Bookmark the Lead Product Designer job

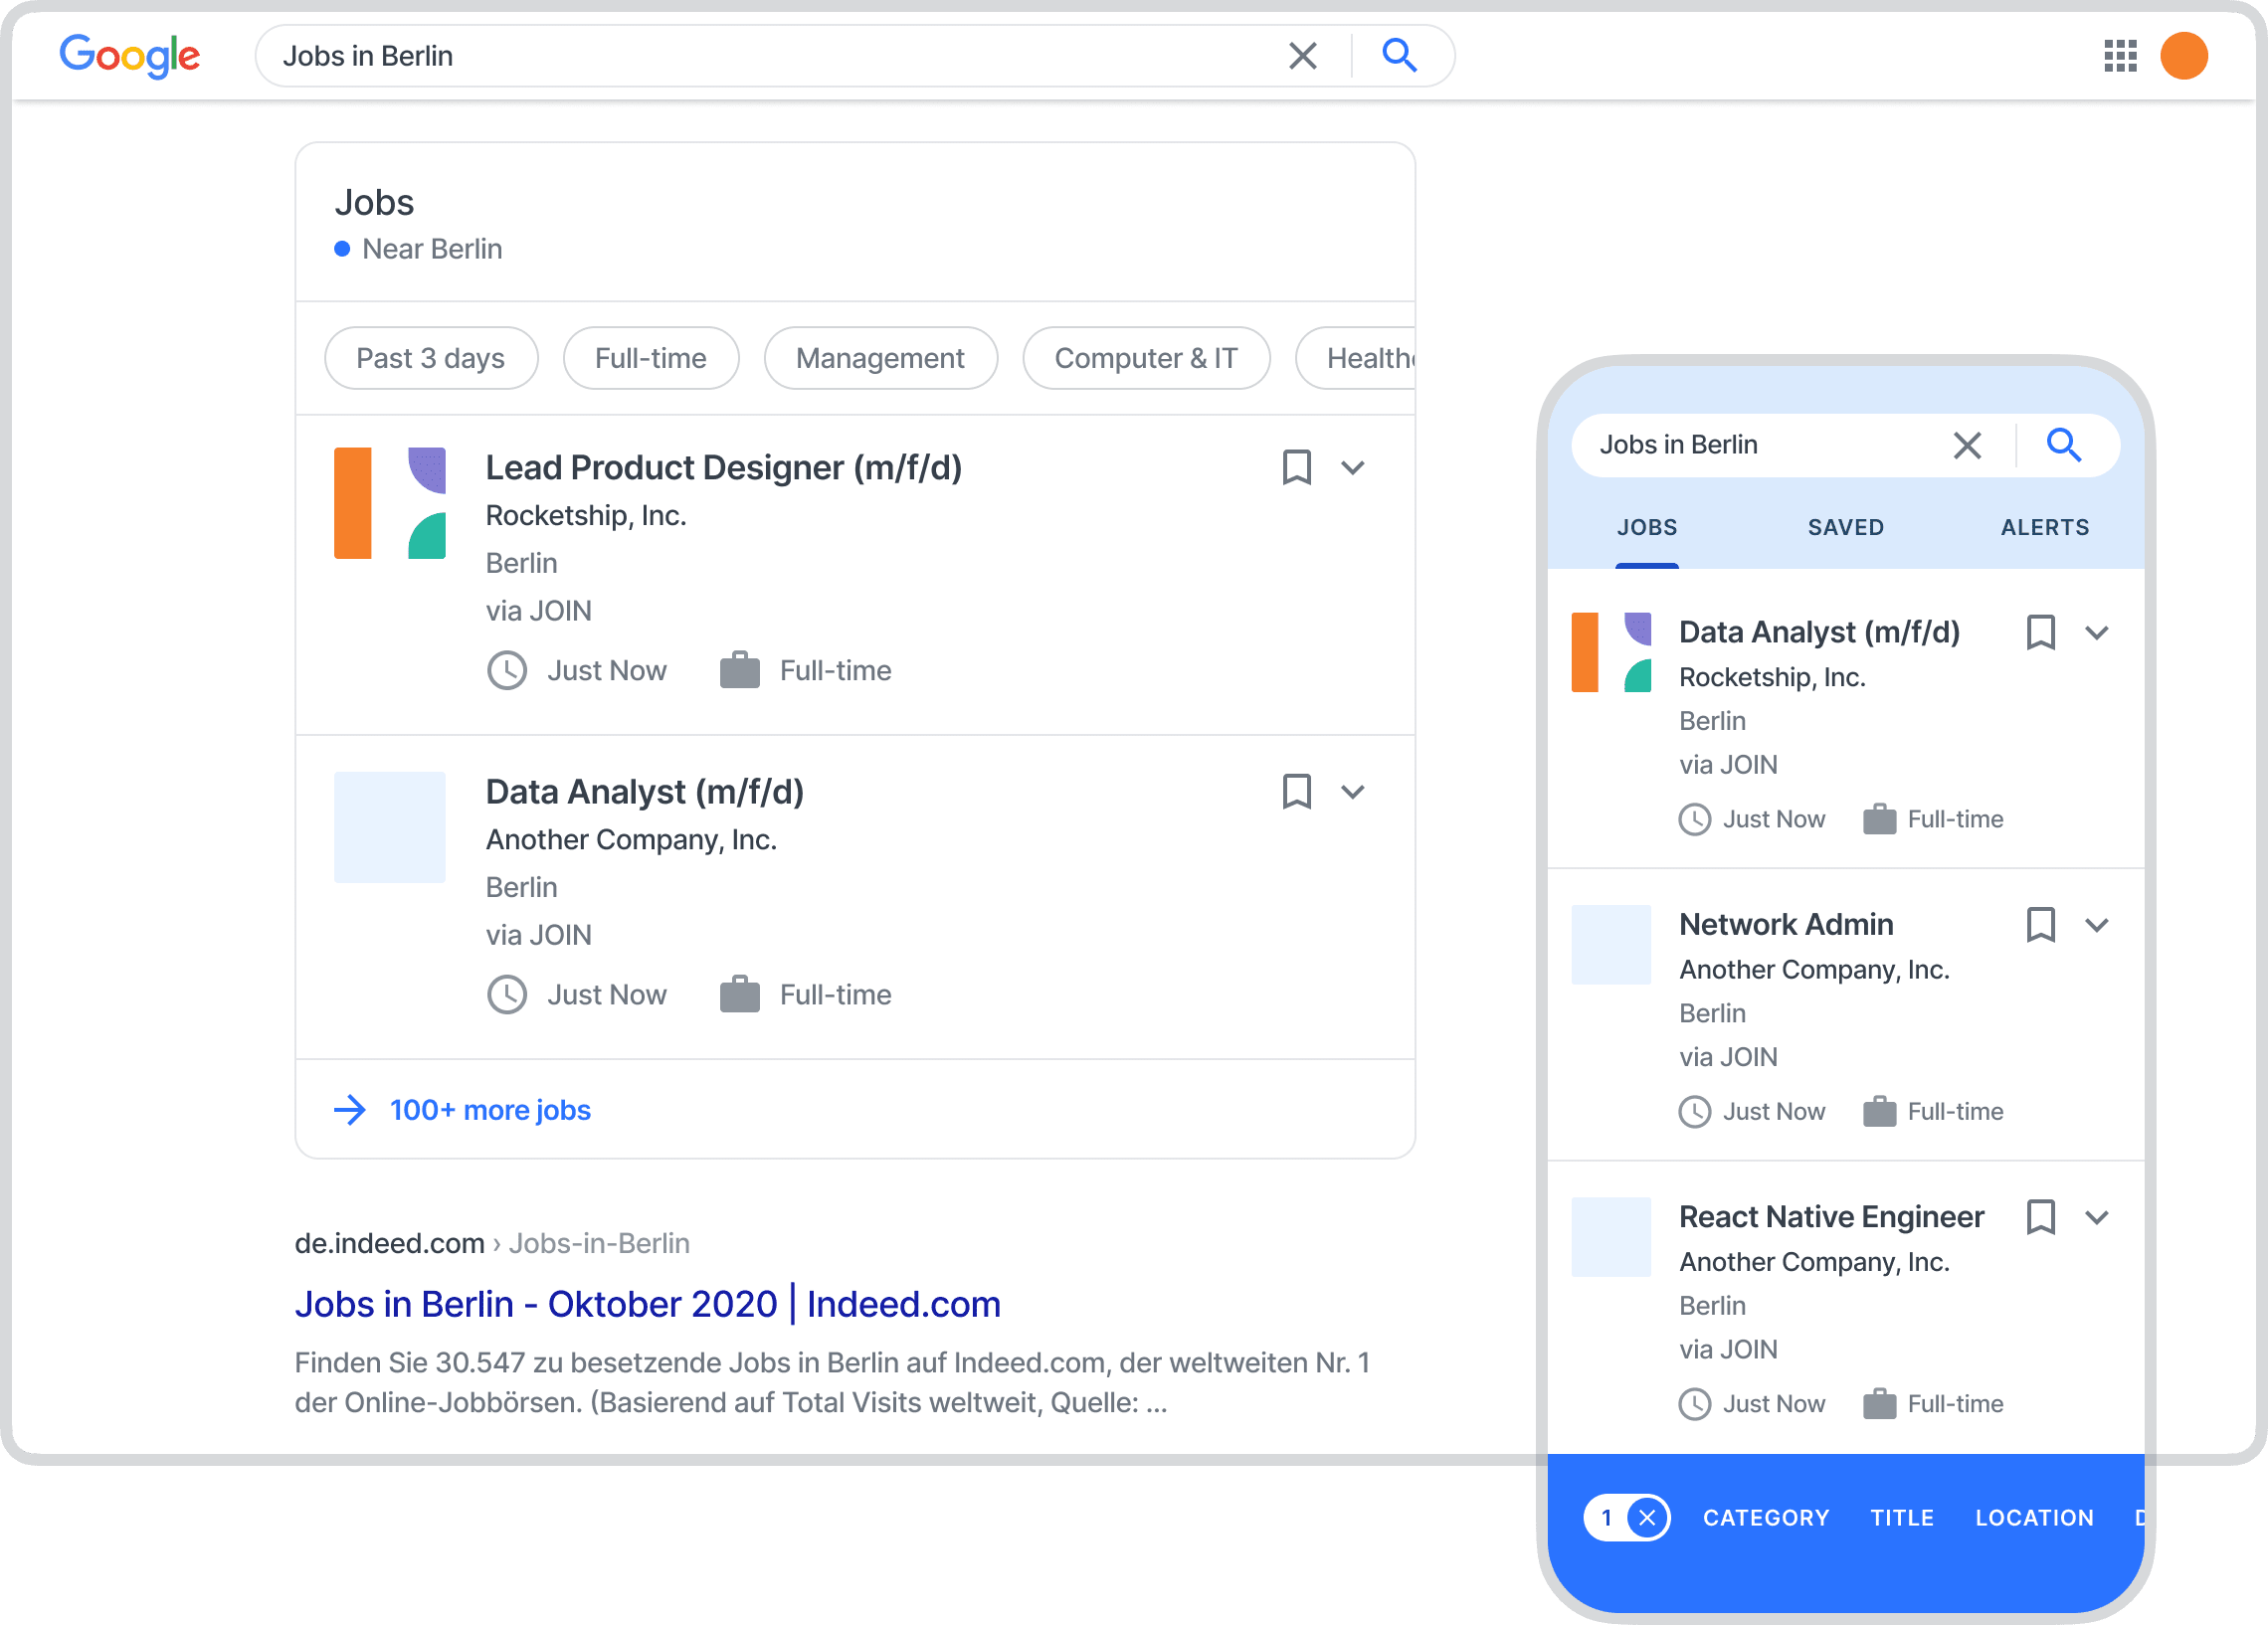(1296, 467)
